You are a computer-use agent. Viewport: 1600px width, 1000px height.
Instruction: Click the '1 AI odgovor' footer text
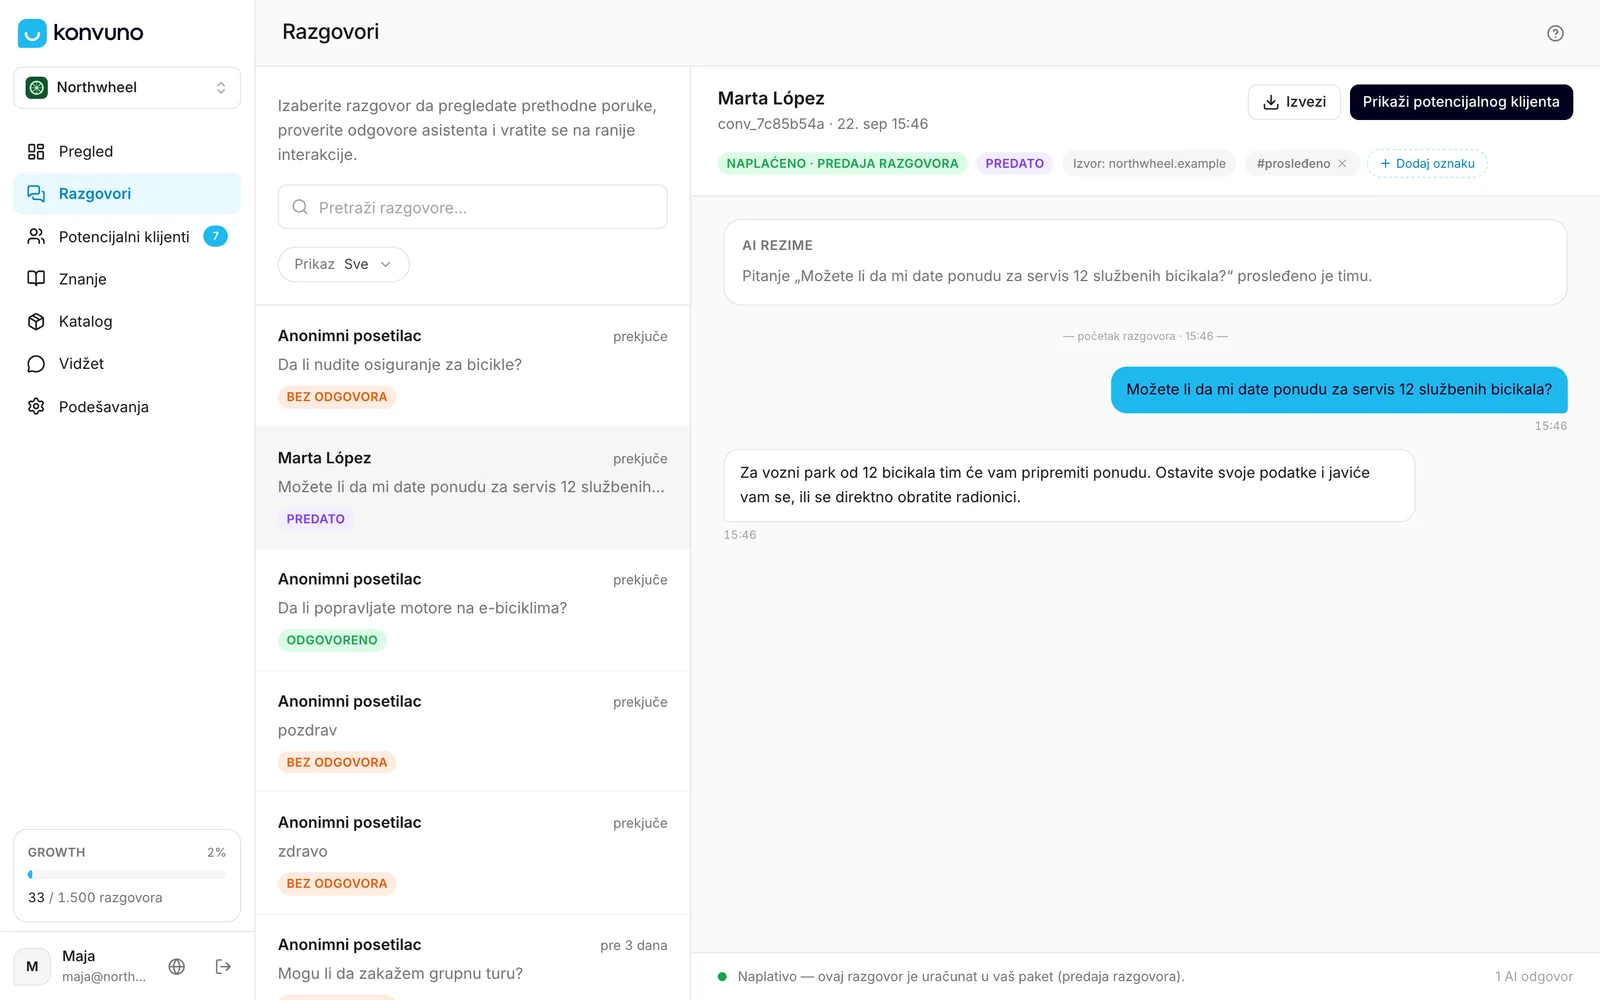[1534, 977]
